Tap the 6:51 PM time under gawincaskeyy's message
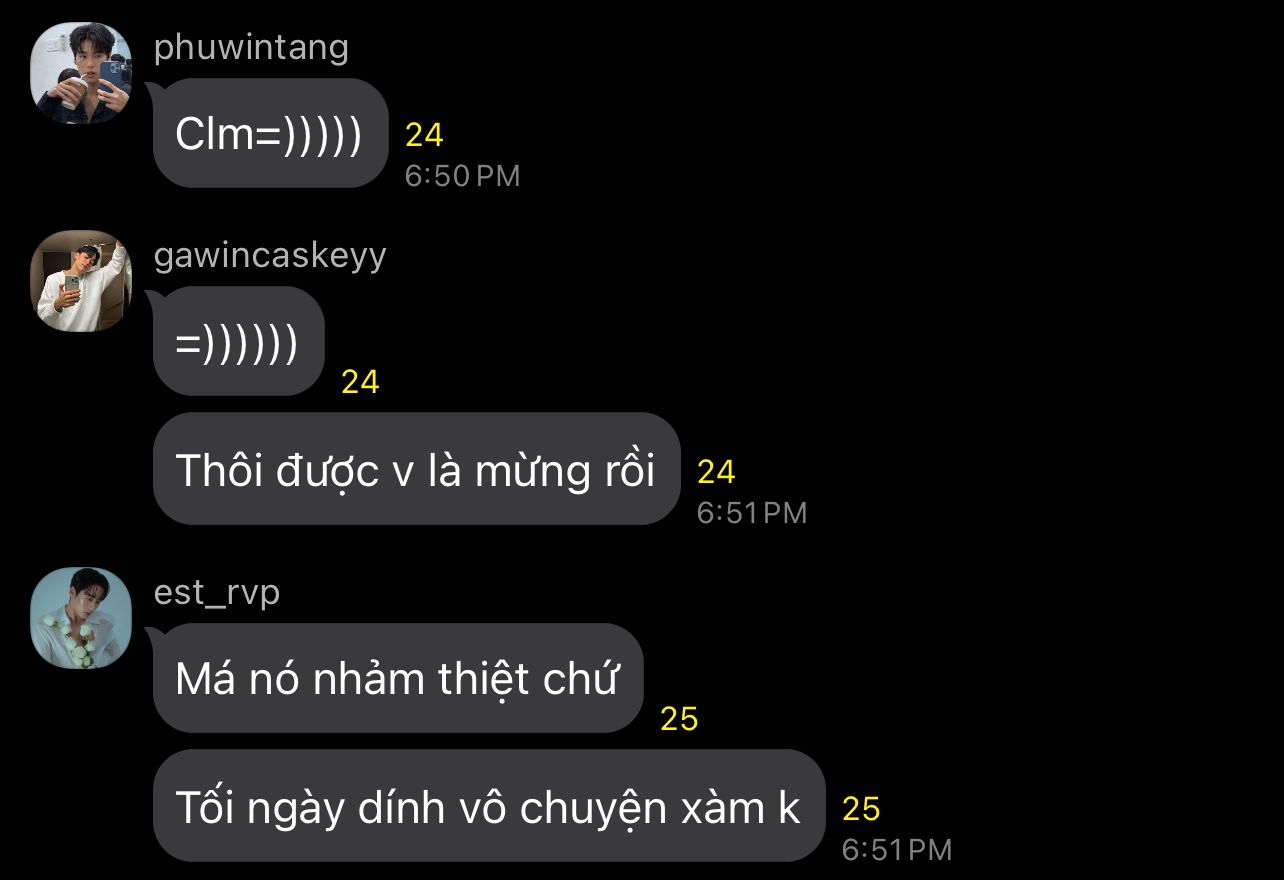 coord(751,513)
